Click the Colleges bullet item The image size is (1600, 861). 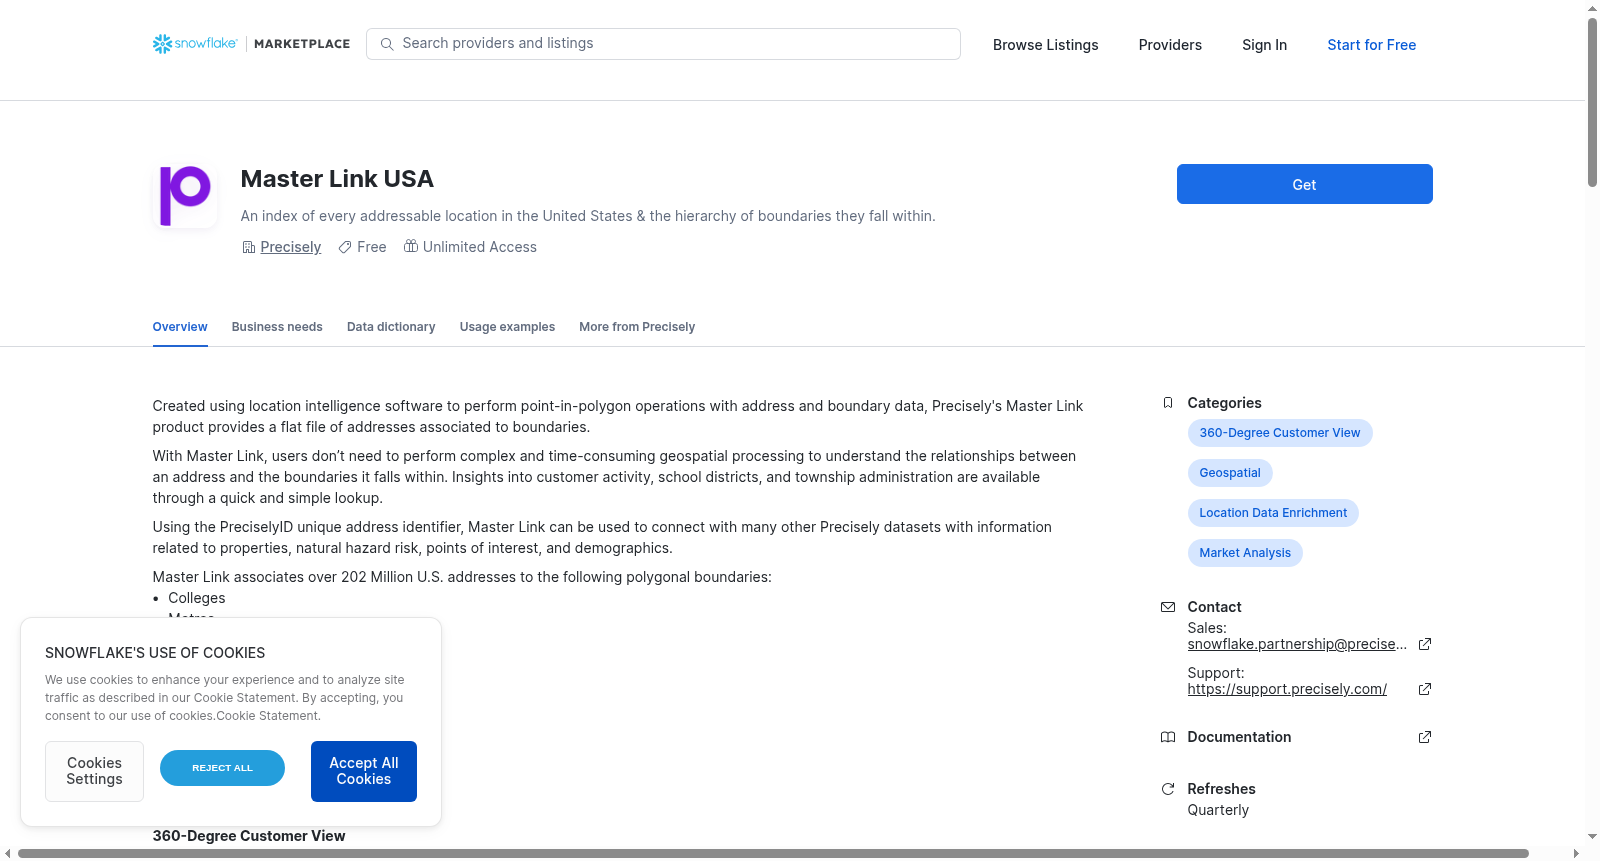(x=197, y=598)
